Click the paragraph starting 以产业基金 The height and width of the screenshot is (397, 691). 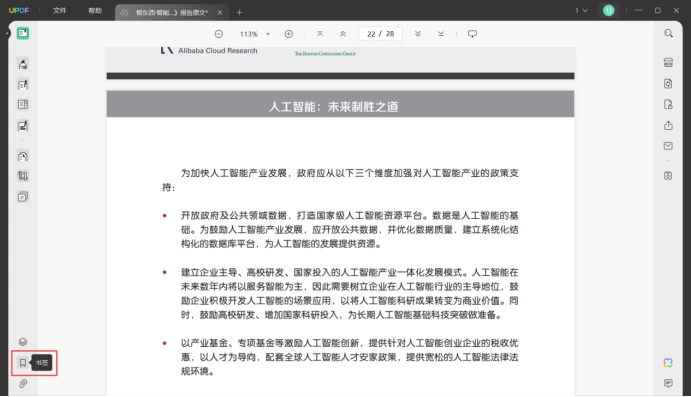pos(349,357)
